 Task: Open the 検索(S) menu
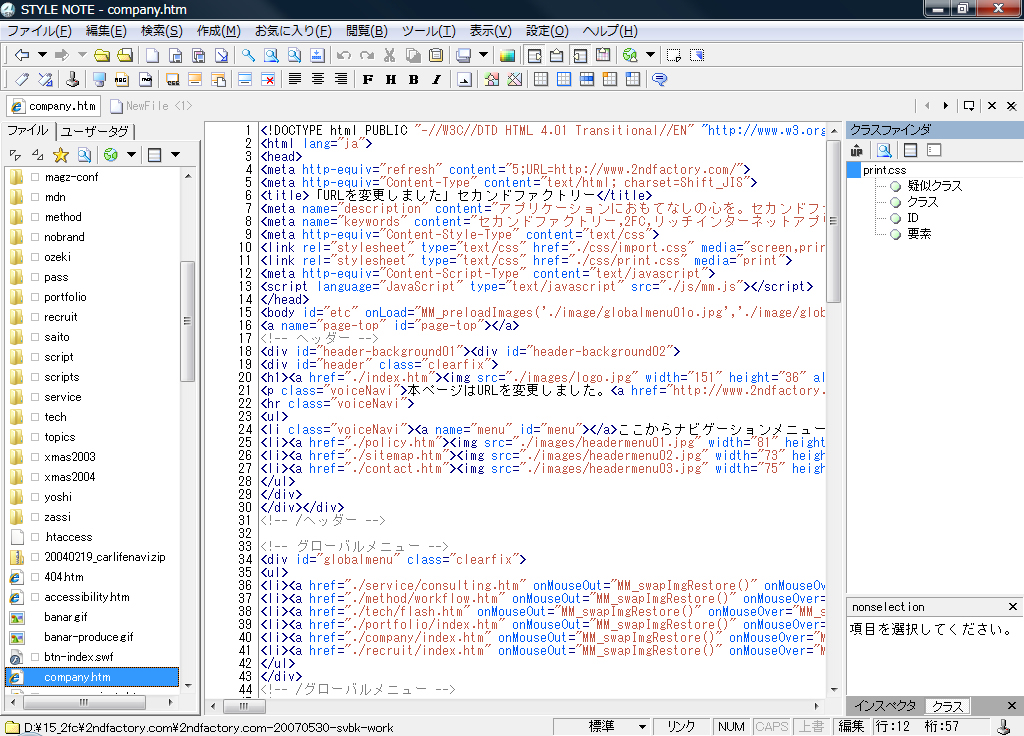161,31
